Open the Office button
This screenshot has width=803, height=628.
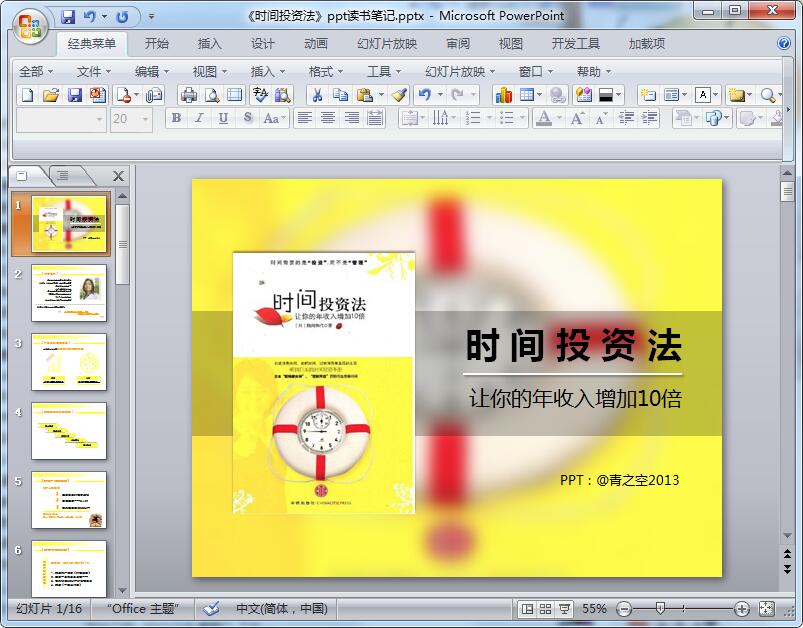tap(30, 25)
